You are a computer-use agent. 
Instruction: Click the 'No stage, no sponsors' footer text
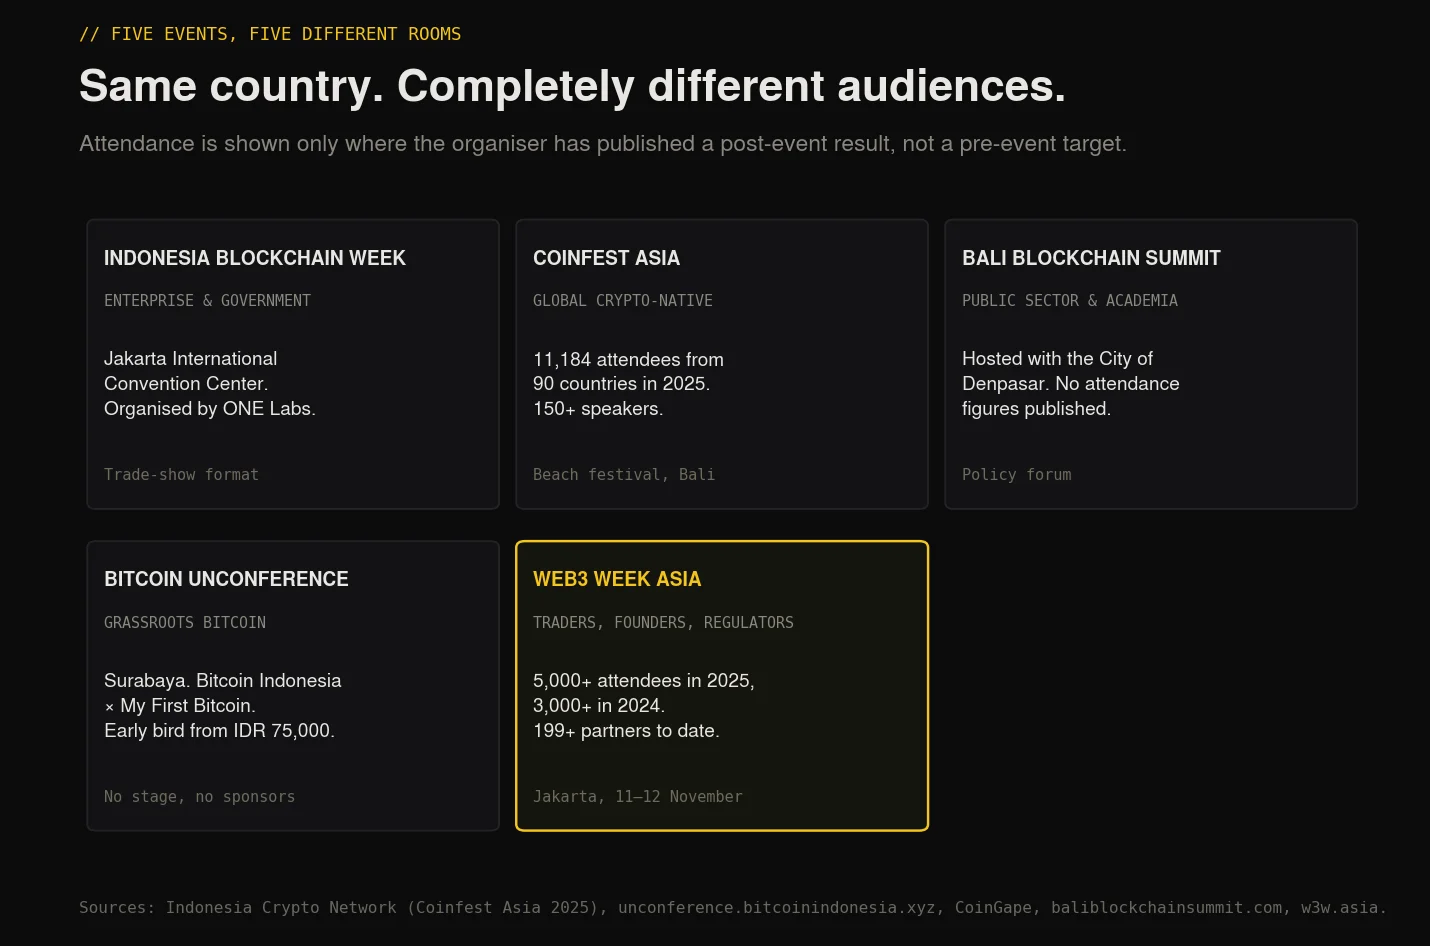(x=199, y=796)
